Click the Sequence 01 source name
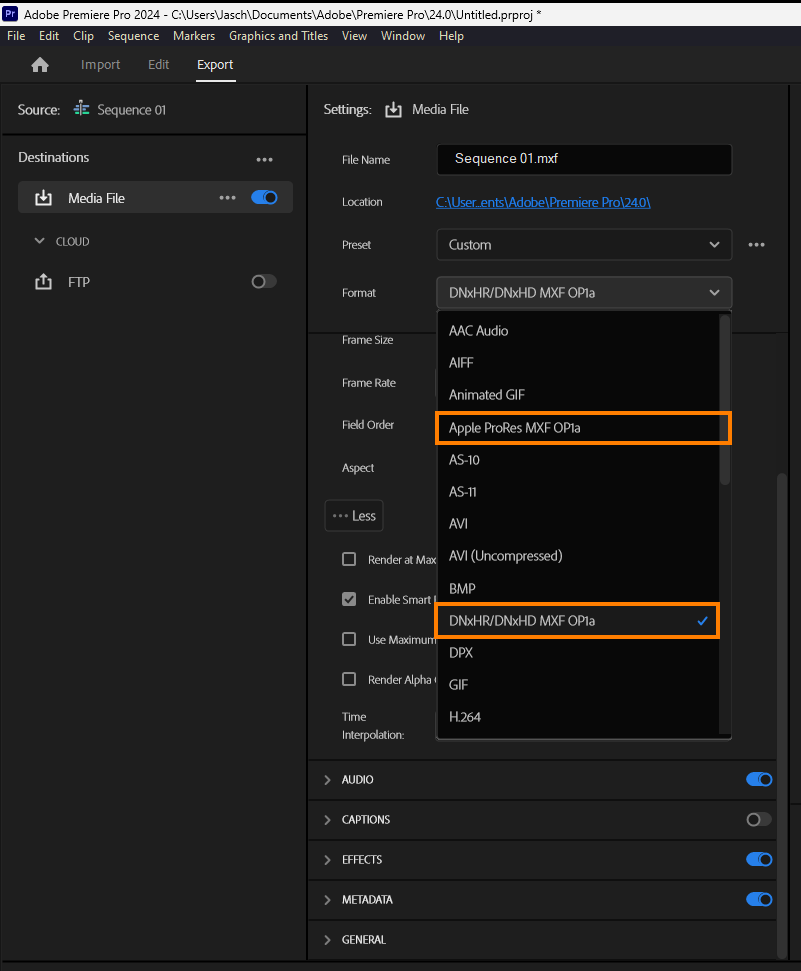801x971 pixels. (x=131, y=110)
